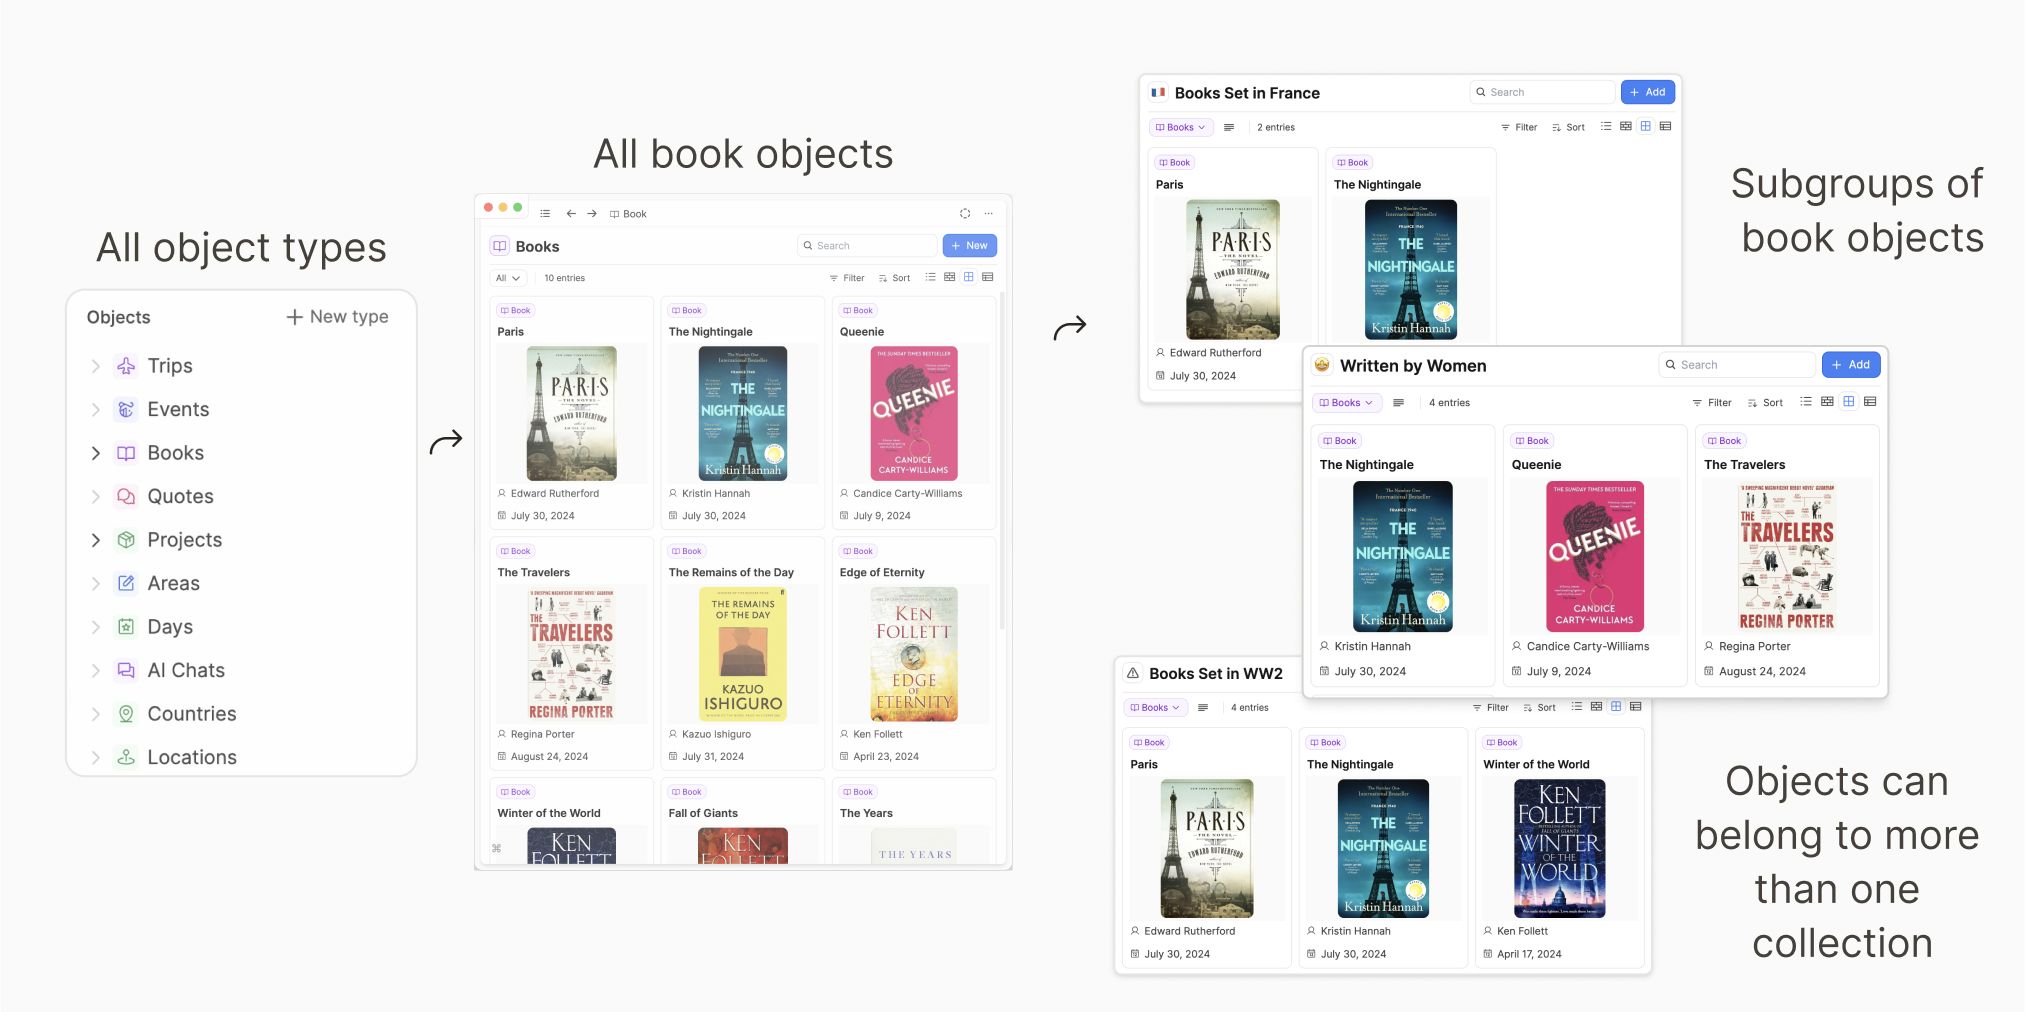Click the AI Chats icon
2025x1012 pixels.
pos(126,671)
